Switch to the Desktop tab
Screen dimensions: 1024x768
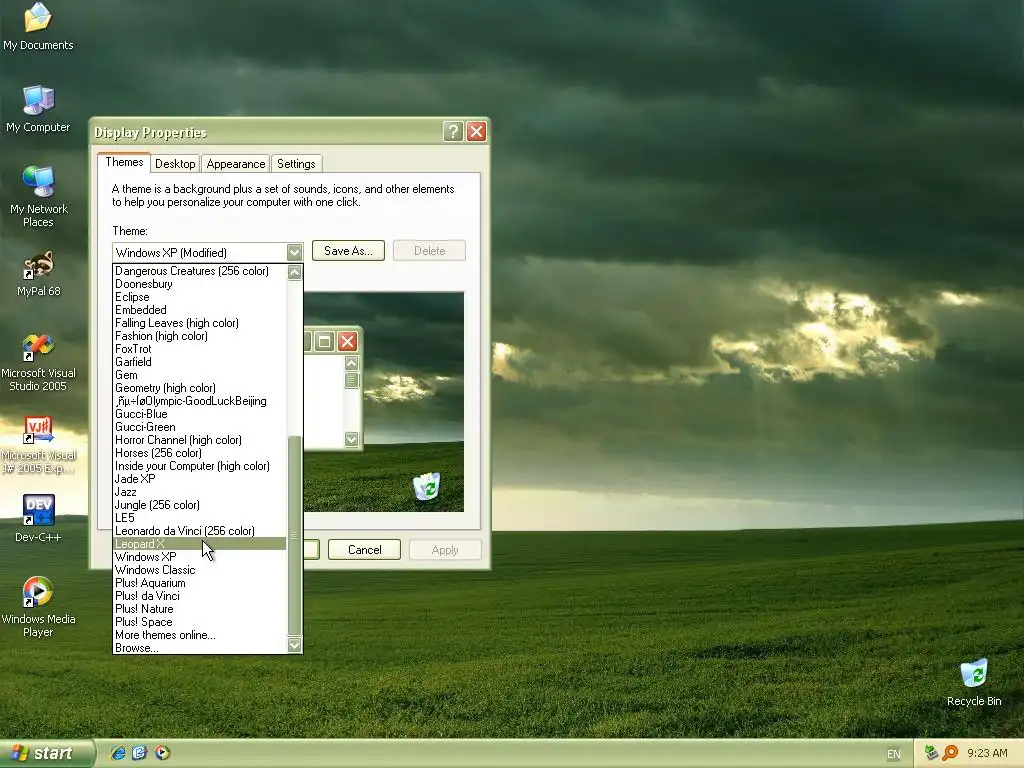(x=175, y=163)
